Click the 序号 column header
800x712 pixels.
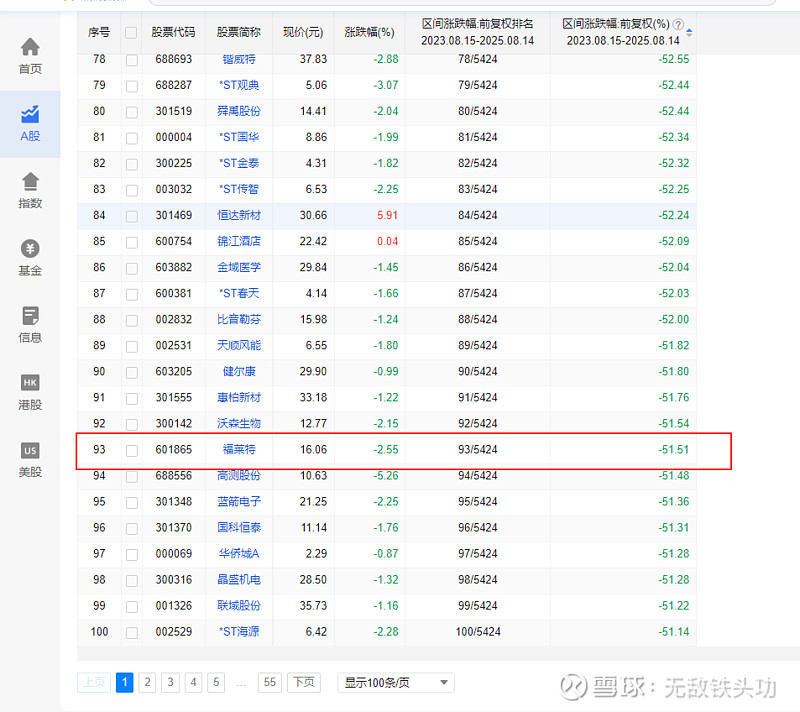99,32
